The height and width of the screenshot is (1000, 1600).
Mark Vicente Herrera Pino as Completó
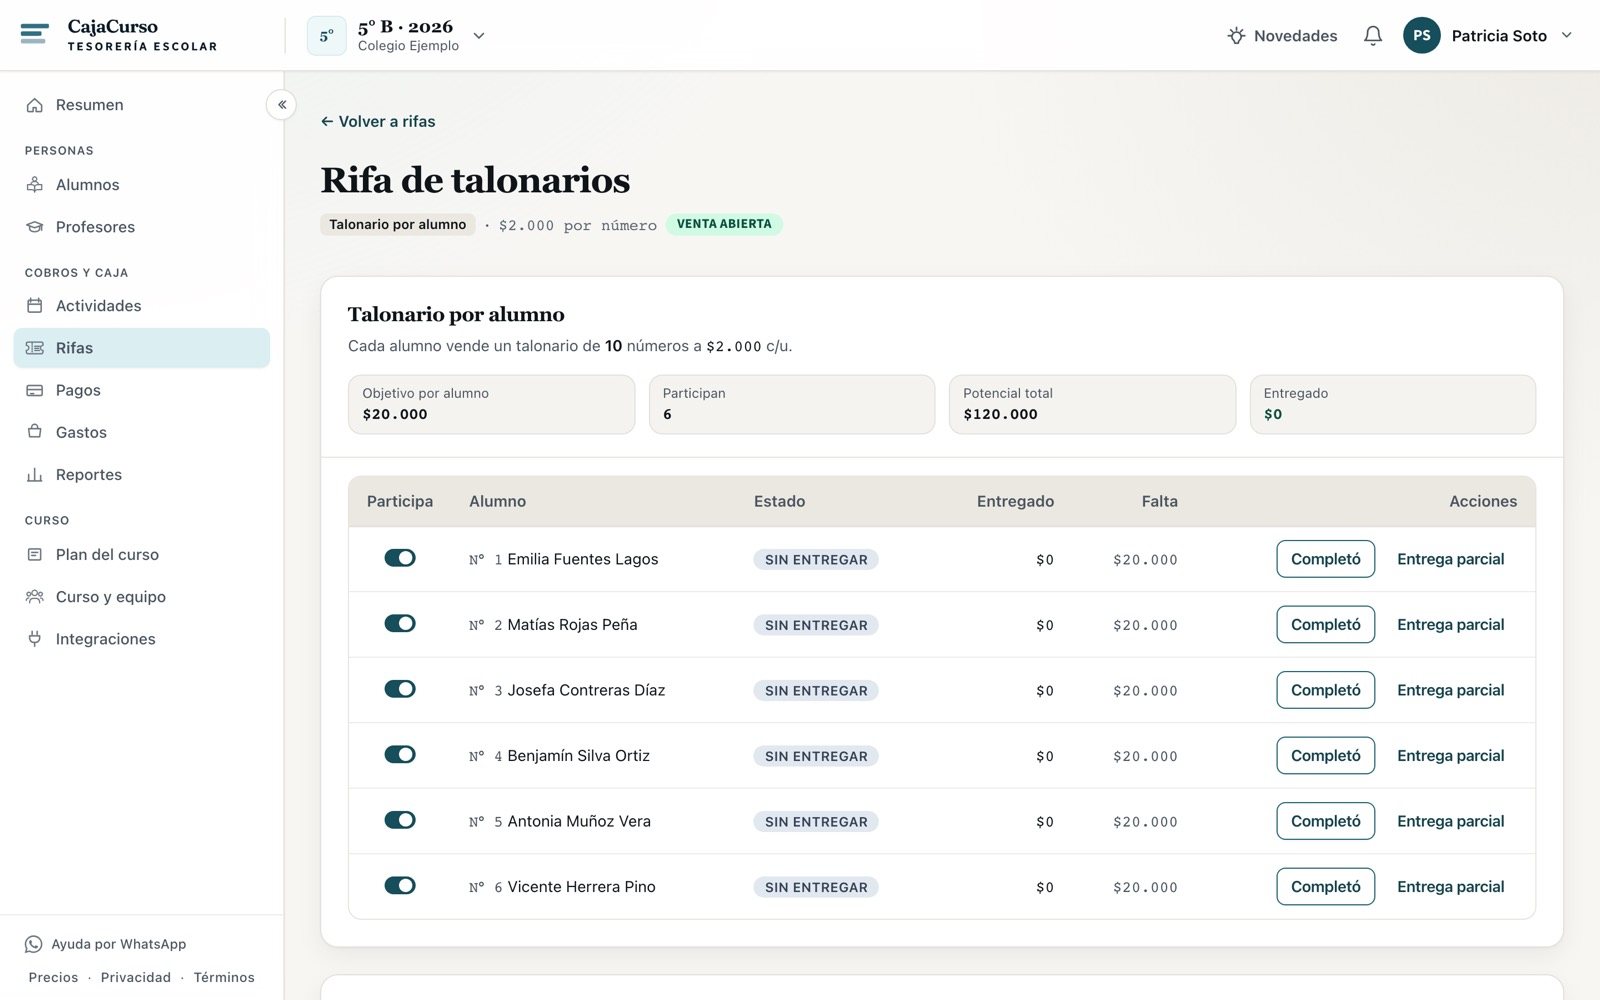[1325, 886]
